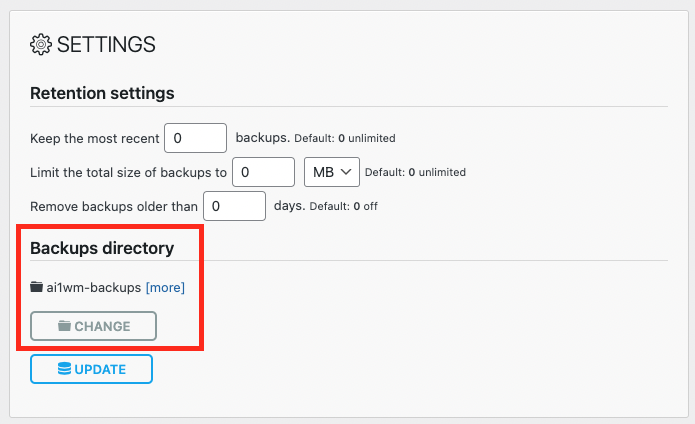Click the database icon inside UPDATE button

coord(64,369)
